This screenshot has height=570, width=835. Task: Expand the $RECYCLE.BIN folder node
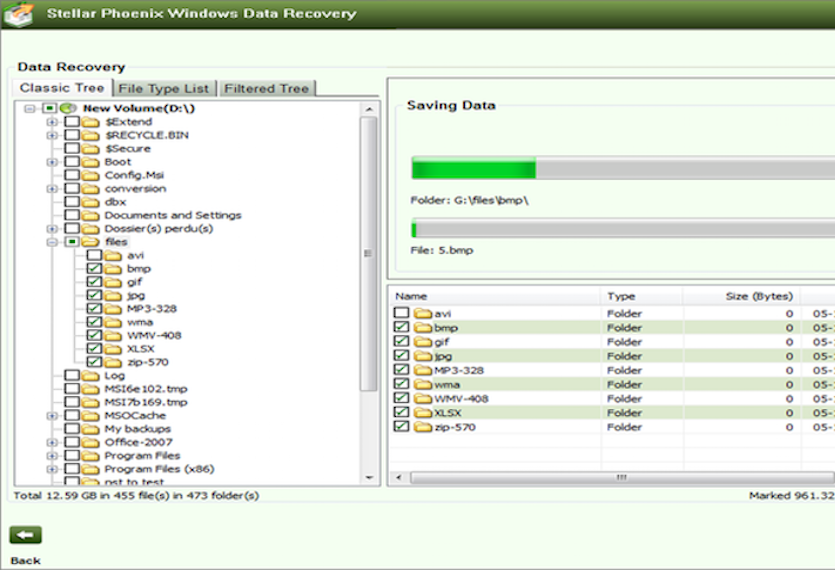click(x=52, y=135)
